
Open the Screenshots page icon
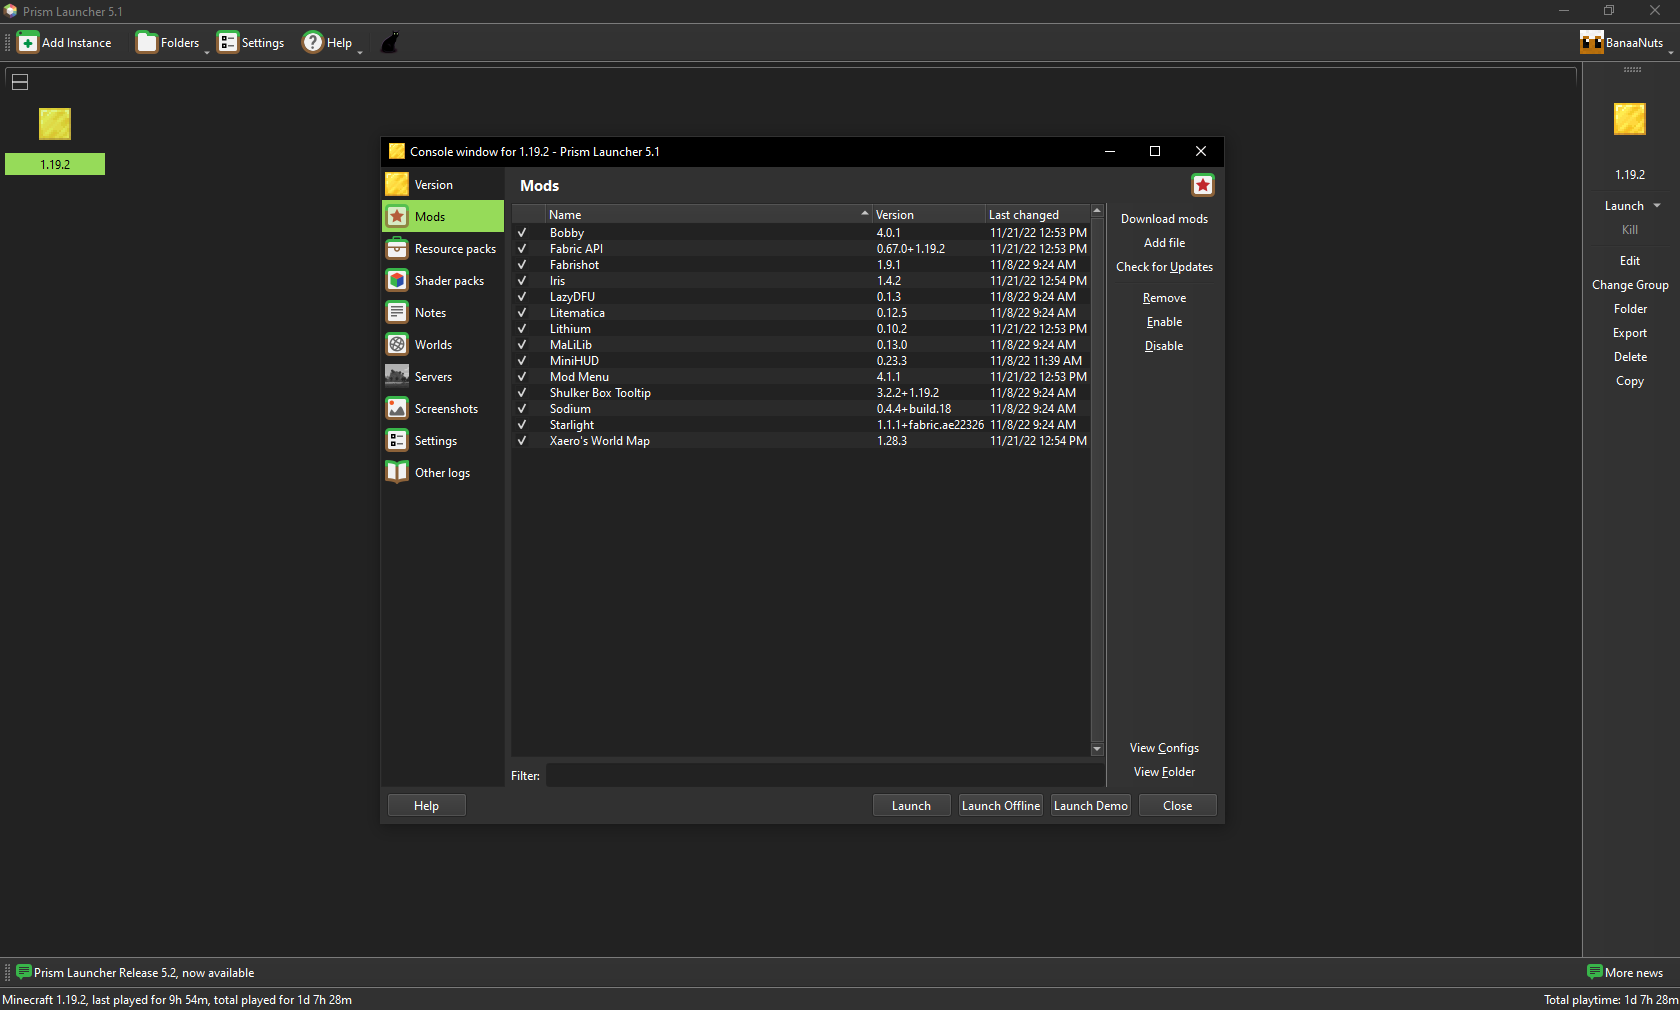pyautogui.click(x=397, y=409)
